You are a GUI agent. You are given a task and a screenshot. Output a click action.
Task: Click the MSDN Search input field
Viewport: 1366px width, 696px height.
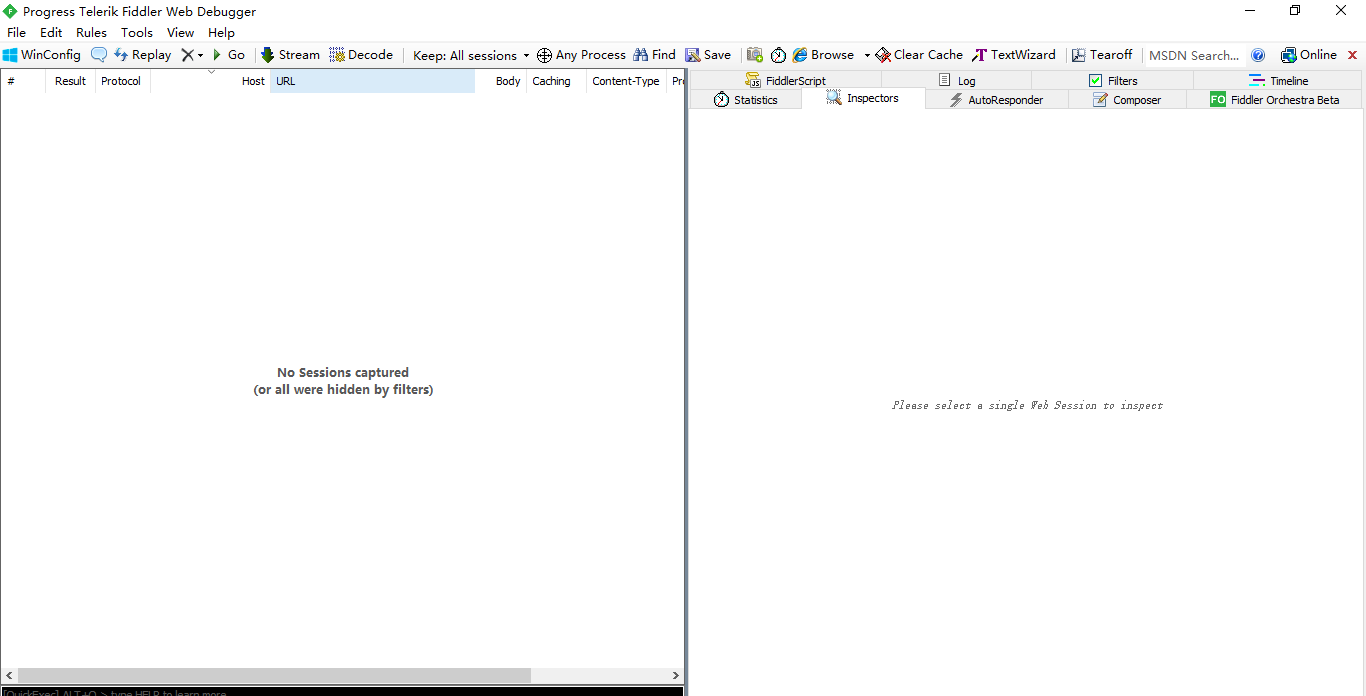pos(1194,55)
